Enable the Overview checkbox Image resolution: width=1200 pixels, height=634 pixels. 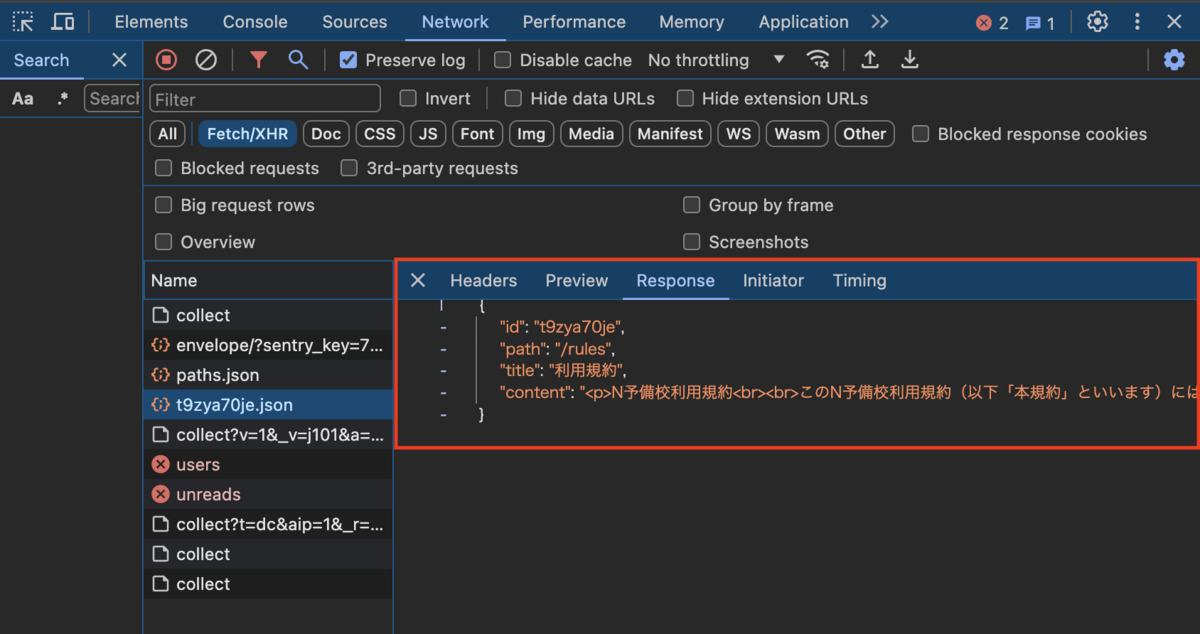163,242
